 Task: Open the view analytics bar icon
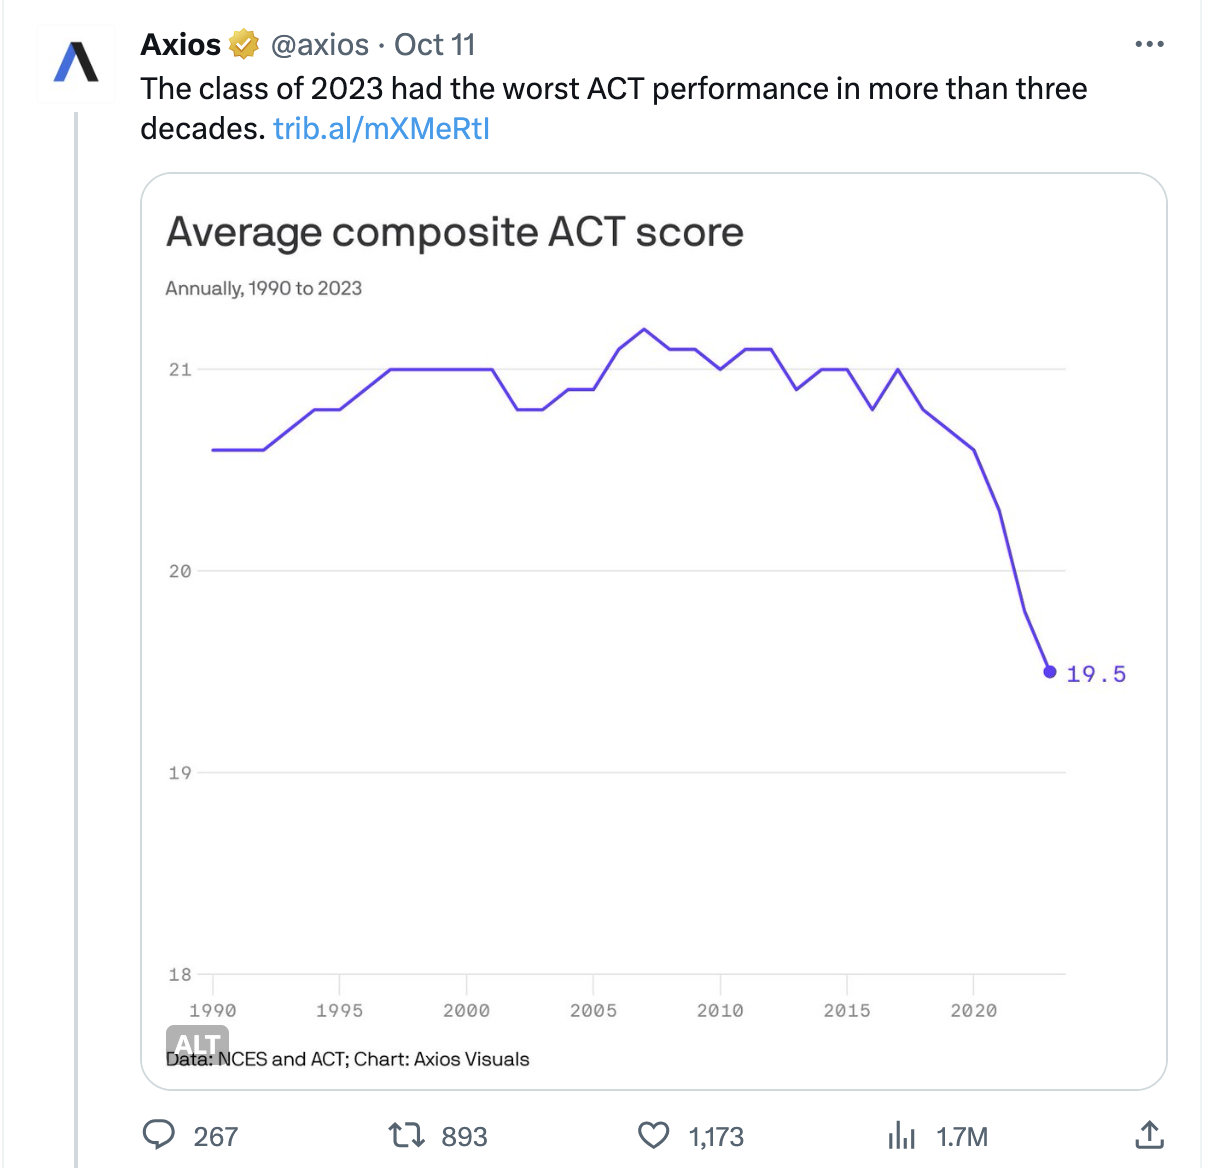(901, 1135)
